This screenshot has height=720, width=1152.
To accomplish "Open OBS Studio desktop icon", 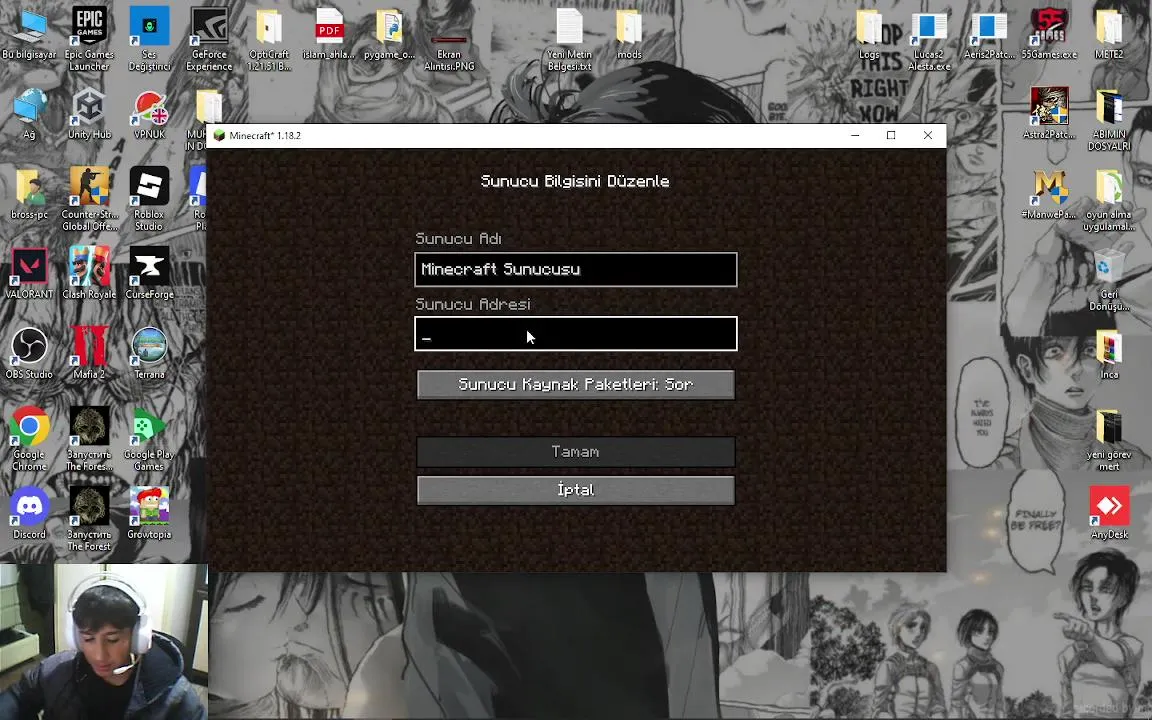I will click(29, 353).
